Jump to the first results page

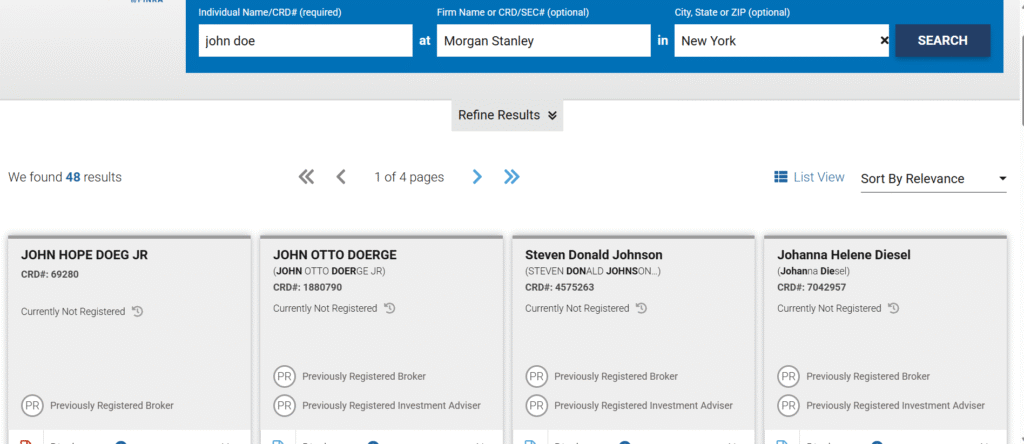pos(306,177)
